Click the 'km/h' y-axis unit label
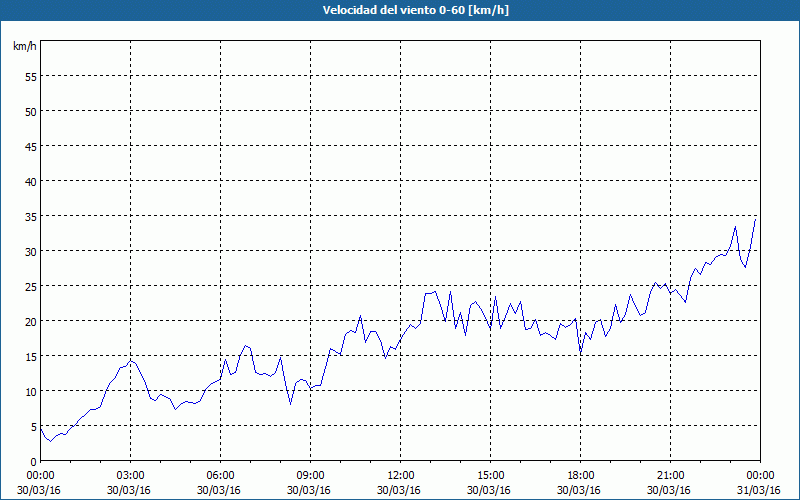800x500 pixels. 24,46
